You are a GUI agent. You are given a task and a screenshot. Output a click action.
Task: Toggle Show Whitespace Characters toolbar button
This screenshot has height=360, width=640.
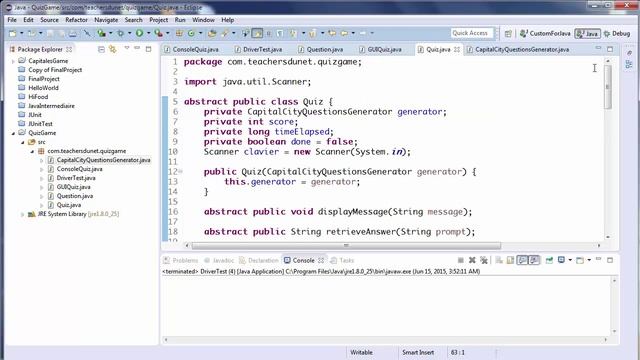pos(280,33)
